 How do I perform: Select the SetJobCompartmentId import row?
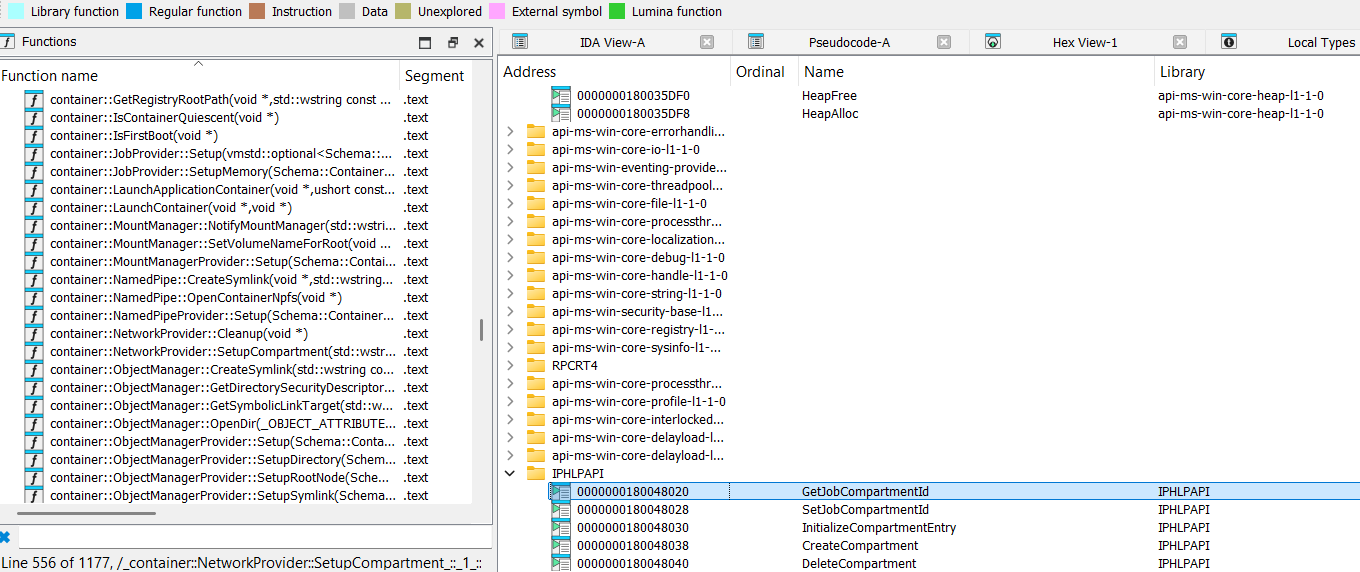[x=865, y=510]
